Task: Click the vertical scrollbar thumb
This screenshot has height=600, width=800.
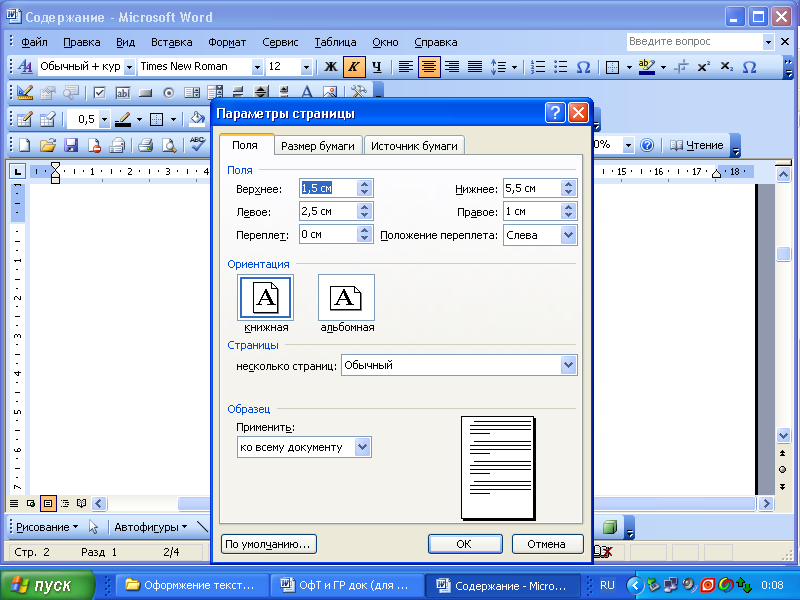Action: (x=783, y=254)
